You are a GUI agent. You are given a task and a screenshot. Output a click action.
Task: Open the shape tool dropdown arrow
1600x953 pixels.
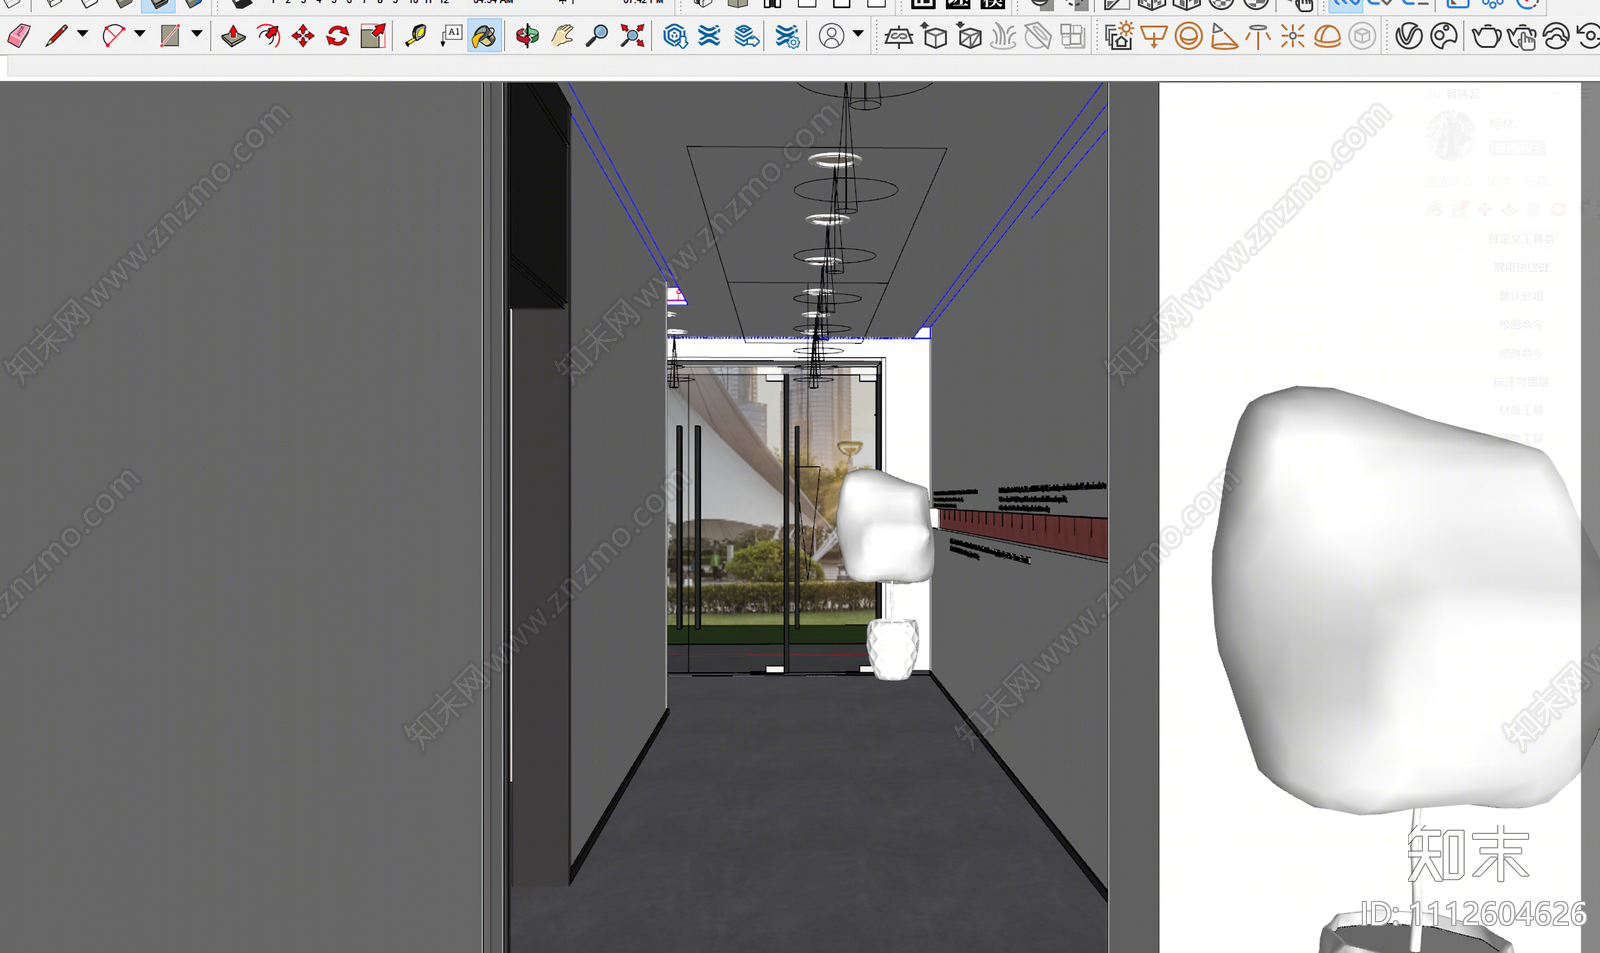[x=197, y=35]
